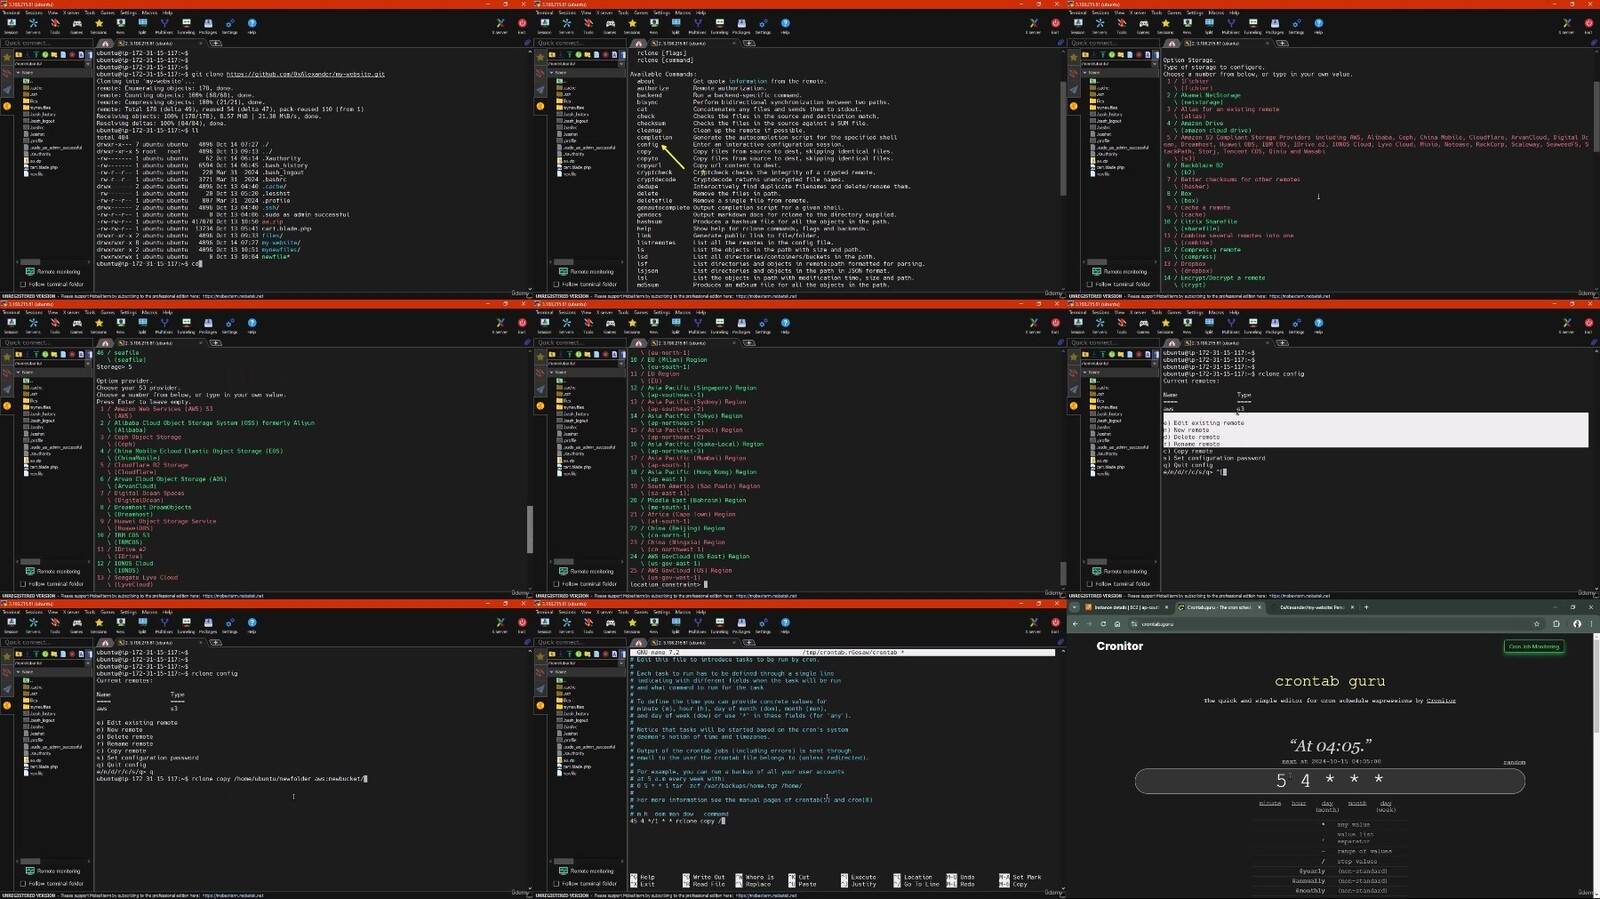Image resolution: width=1600 pixels, height=899 pixels.
Task: Toggle Follow terminal folder in Option provider window
Action: coord(23,584)
